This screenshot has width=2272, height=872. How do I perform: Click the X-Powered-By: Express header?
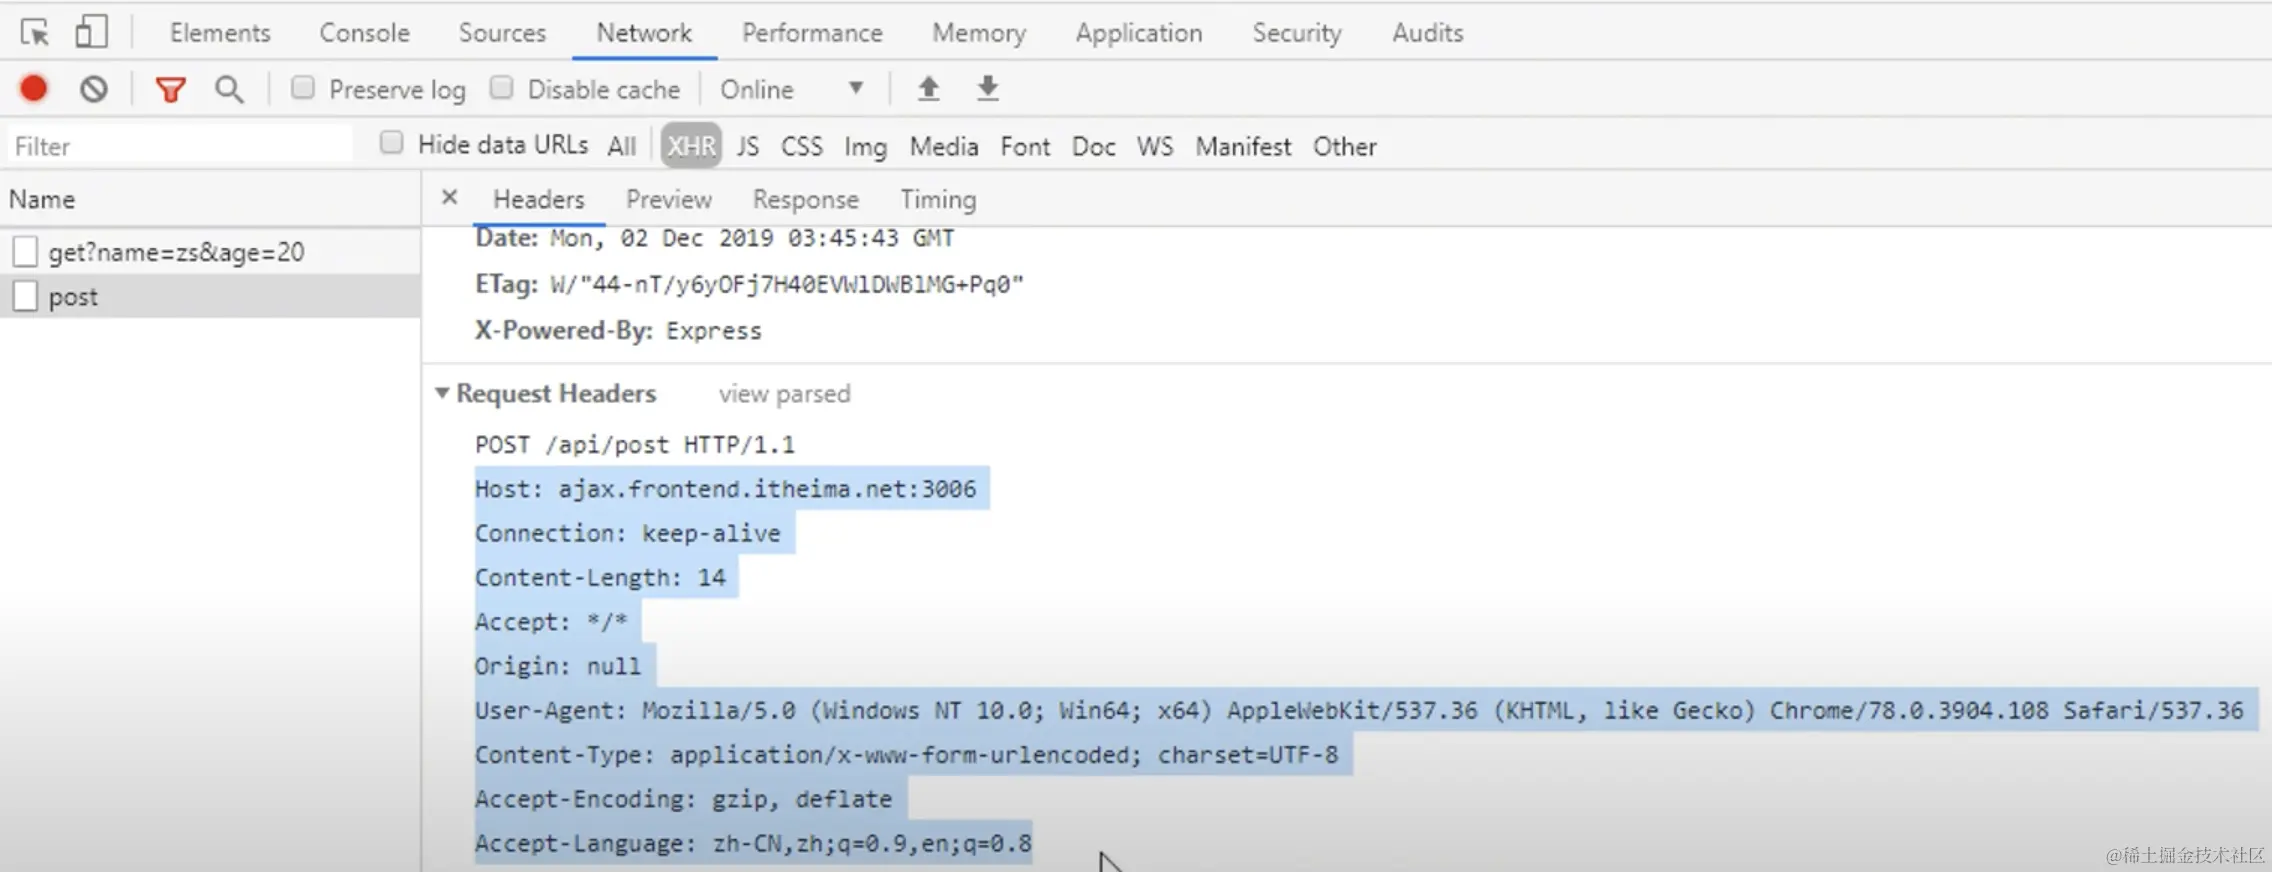click(x=618, y=330)
